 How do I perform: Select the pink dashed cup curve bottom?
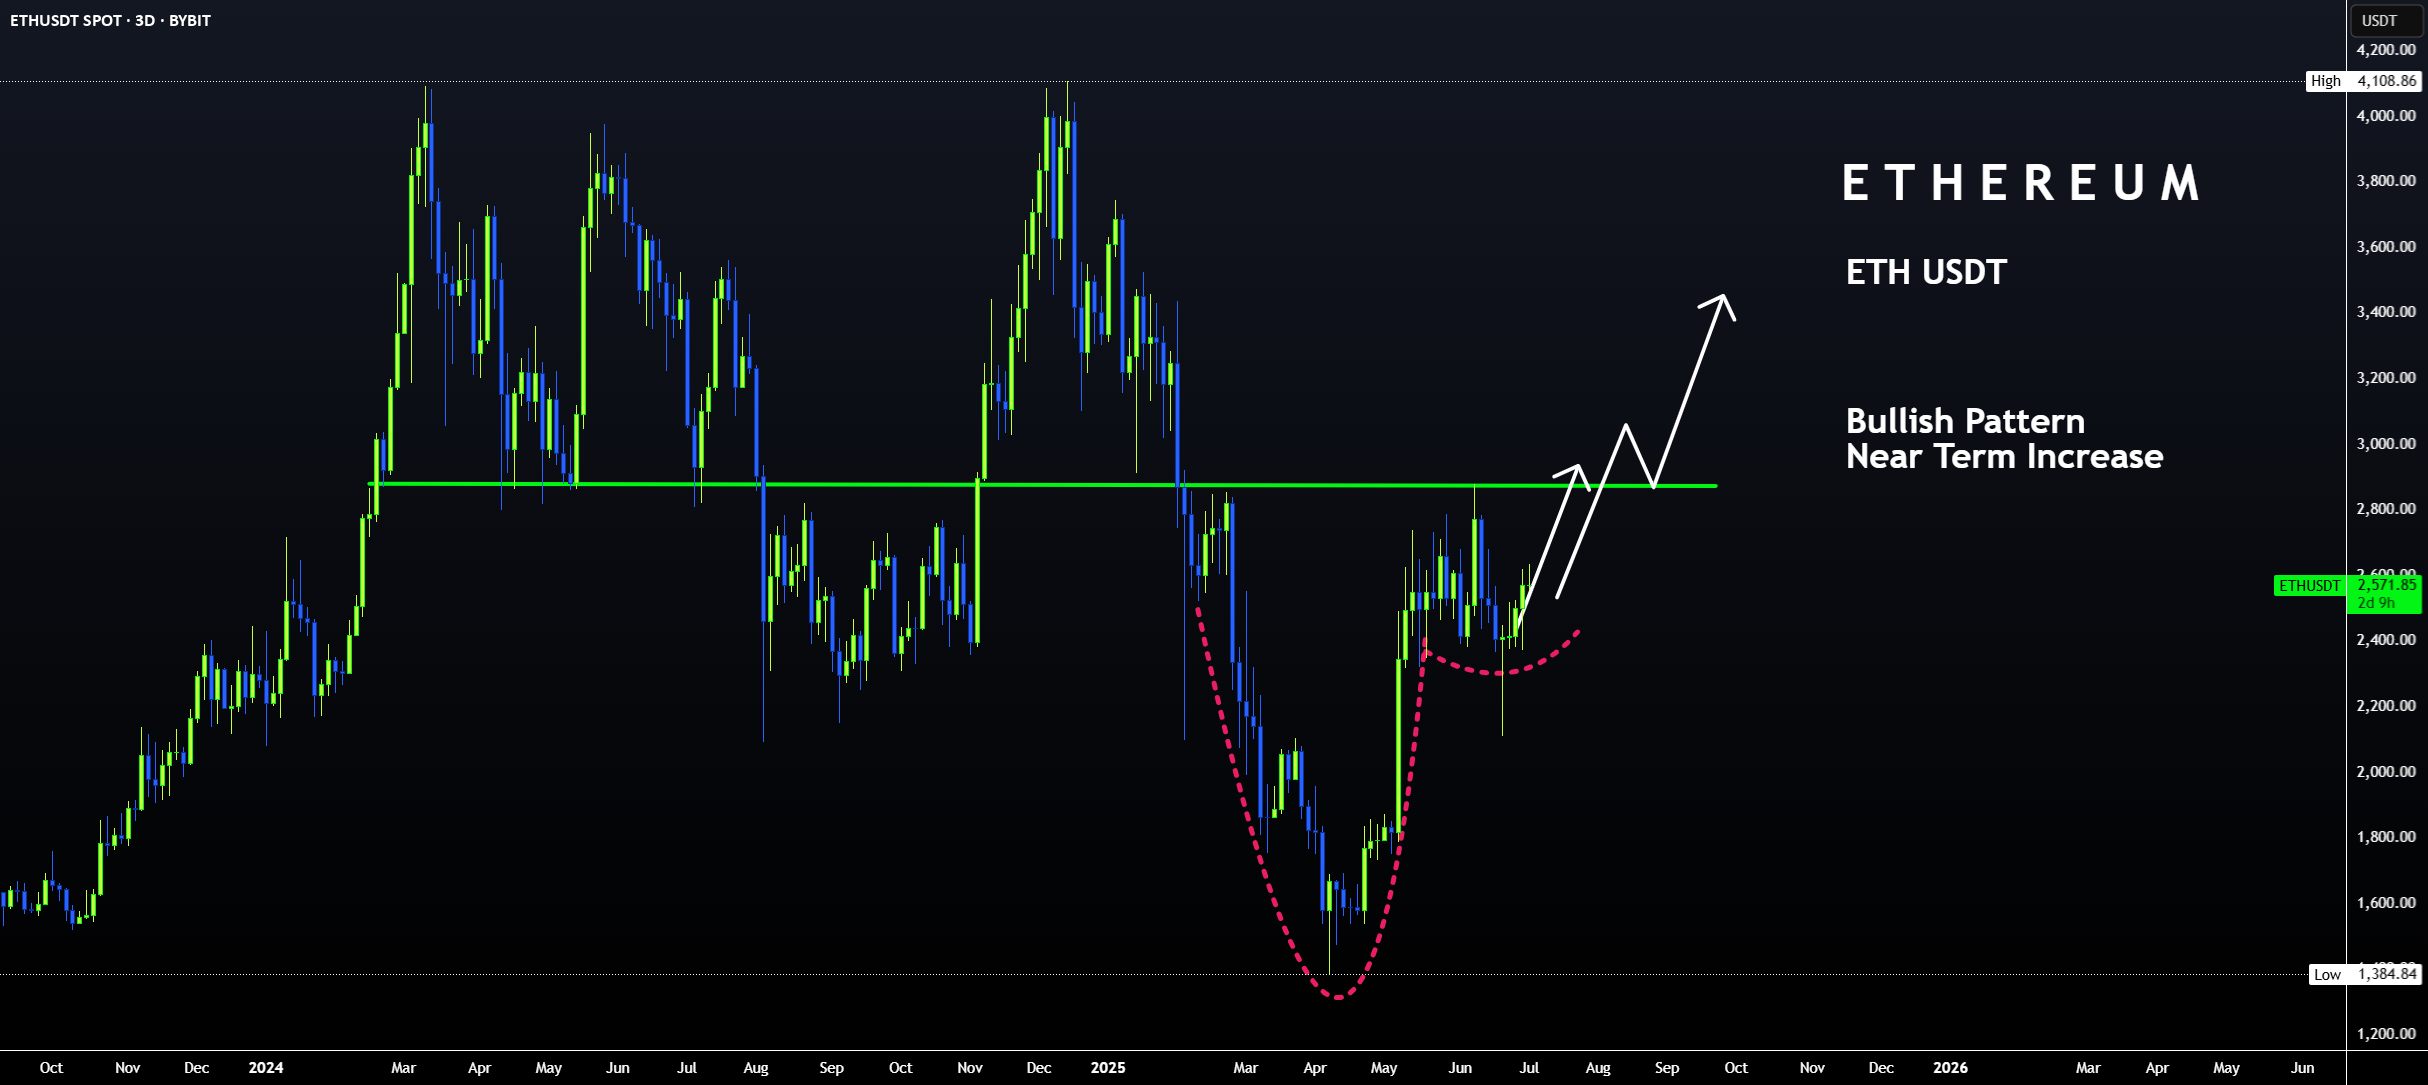click(x=1337, y=993)
